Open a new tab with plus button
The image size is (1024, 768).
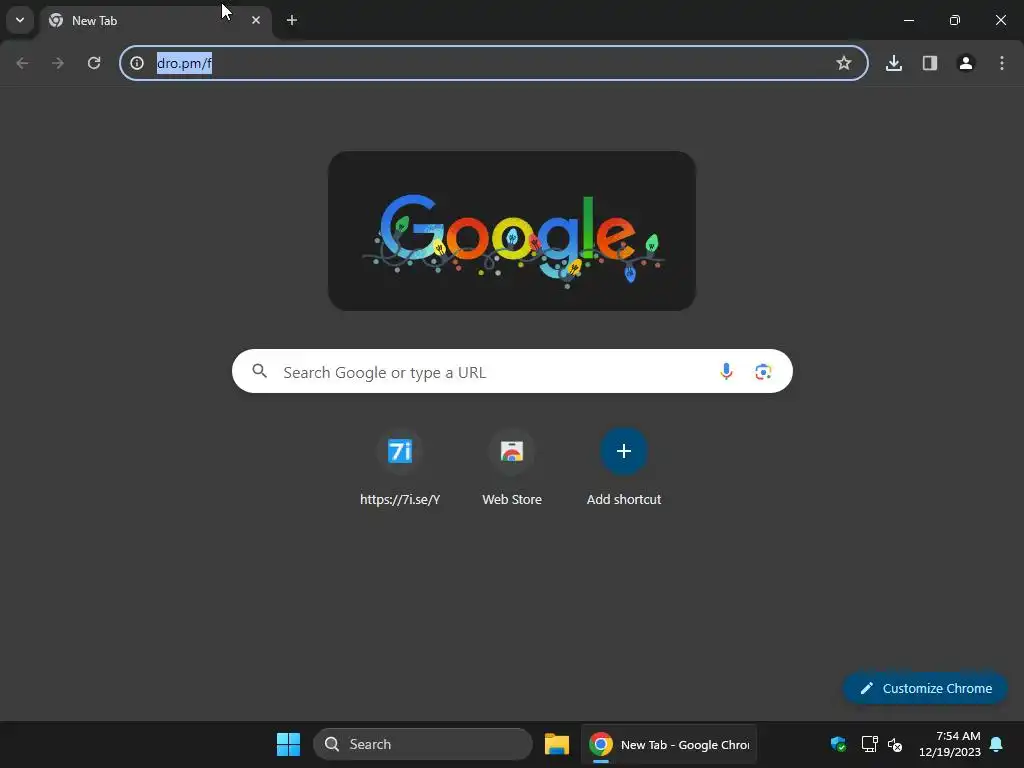292,20
